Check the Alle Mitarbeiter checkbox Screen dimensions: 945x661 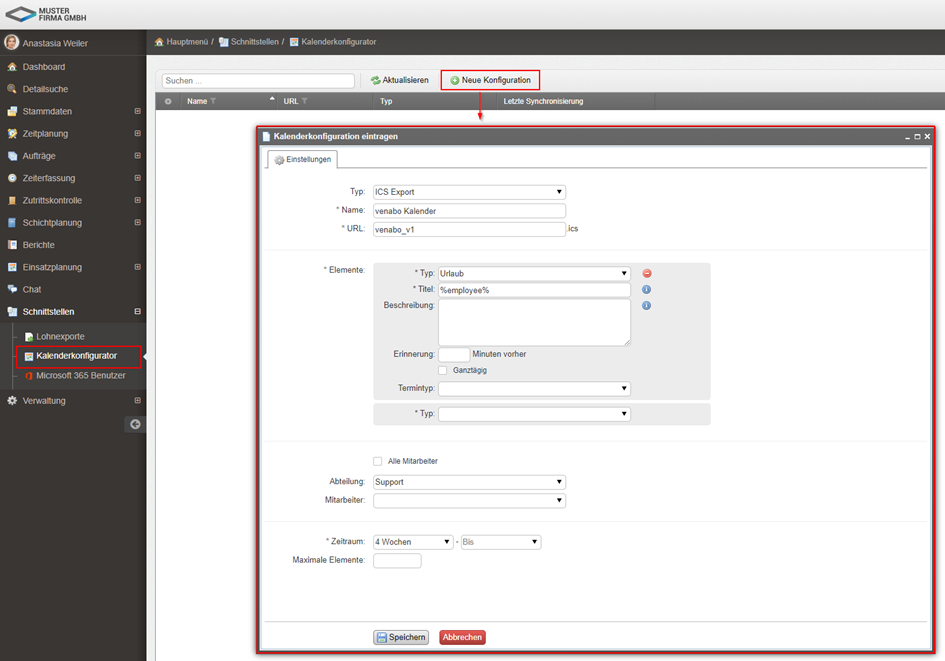coord(378,461)
